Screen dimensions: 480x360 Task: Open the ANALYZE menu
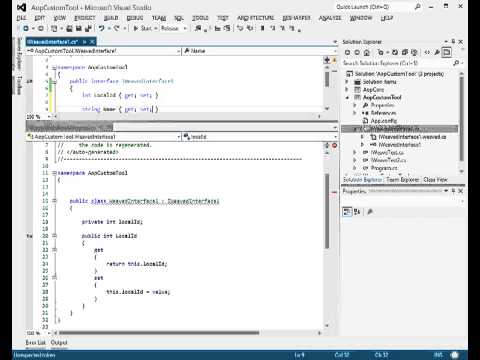330,18
